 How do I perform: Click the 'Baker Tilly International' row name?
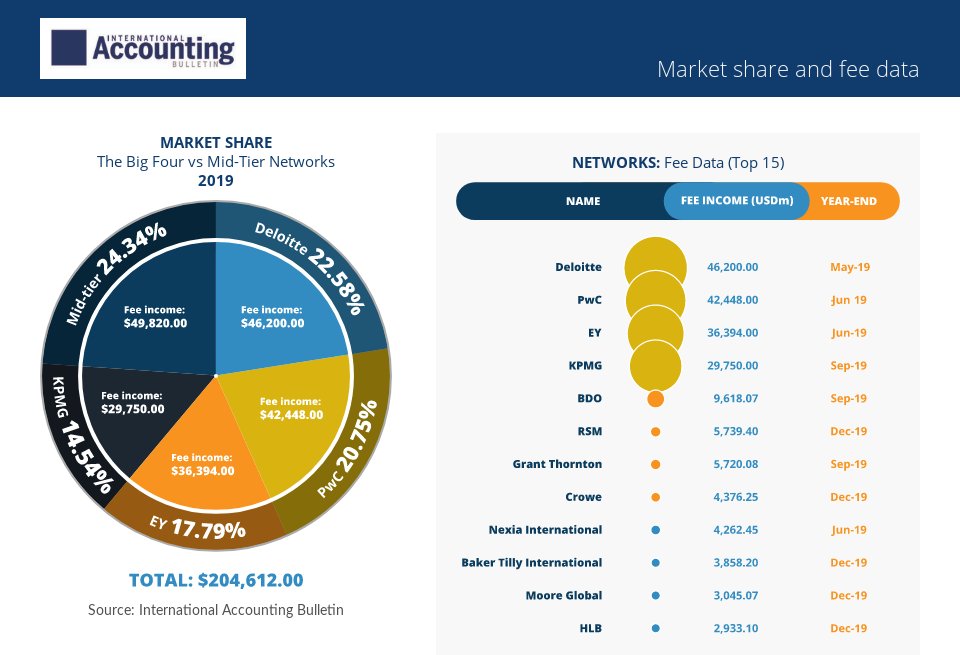[532, 563]
